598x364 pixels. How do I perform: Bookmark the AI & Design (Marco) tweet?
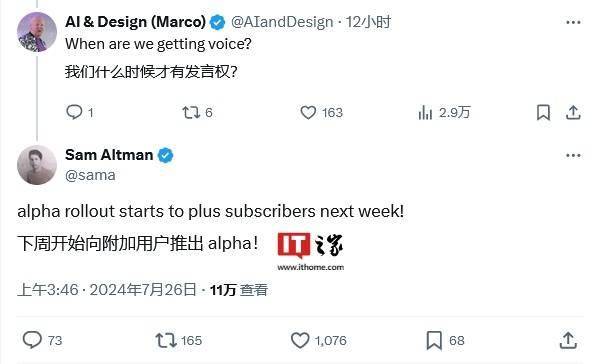pos(543,113)
